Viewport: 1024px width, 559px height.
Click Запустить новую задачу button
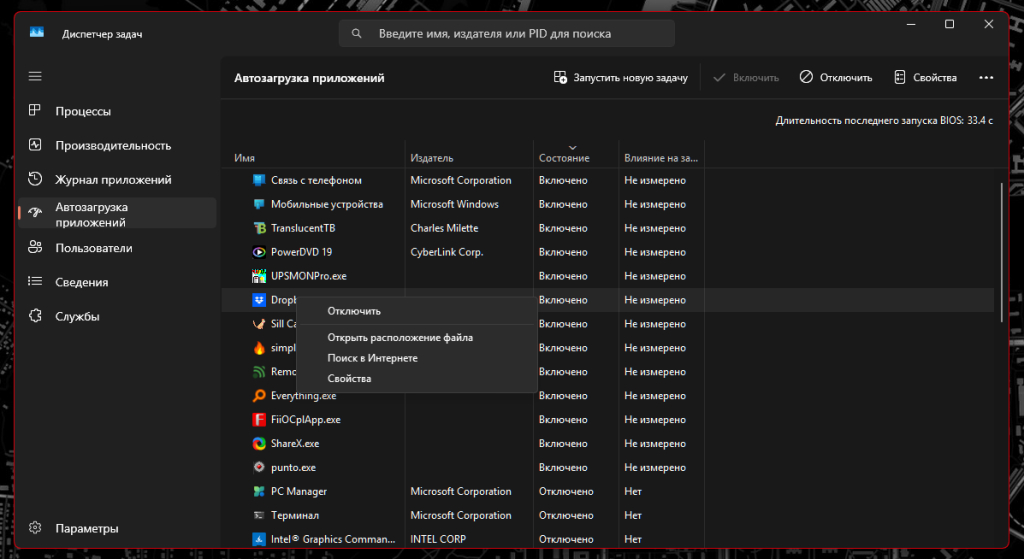tap(620, 77)
